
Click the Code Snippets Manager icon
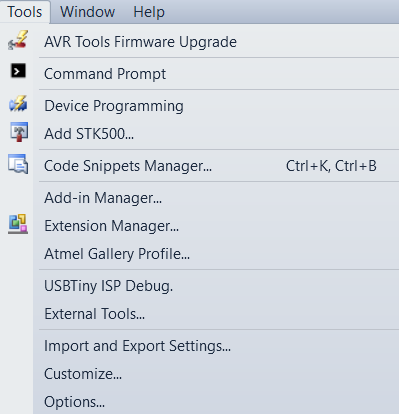pos(18,164)
